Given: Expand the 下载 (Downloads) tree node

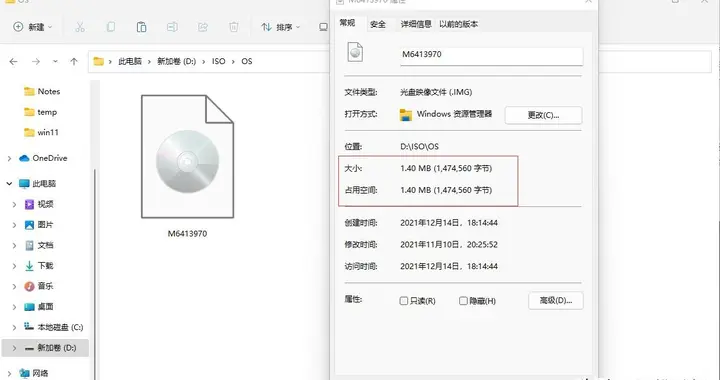Looking at the screenshot, I should click(x=14, y=266).
